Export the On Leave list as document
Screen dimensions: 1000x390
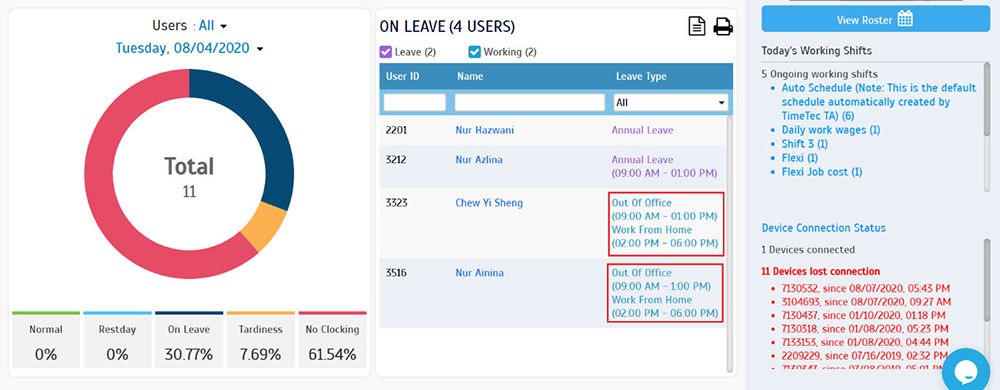click(697, 26)
